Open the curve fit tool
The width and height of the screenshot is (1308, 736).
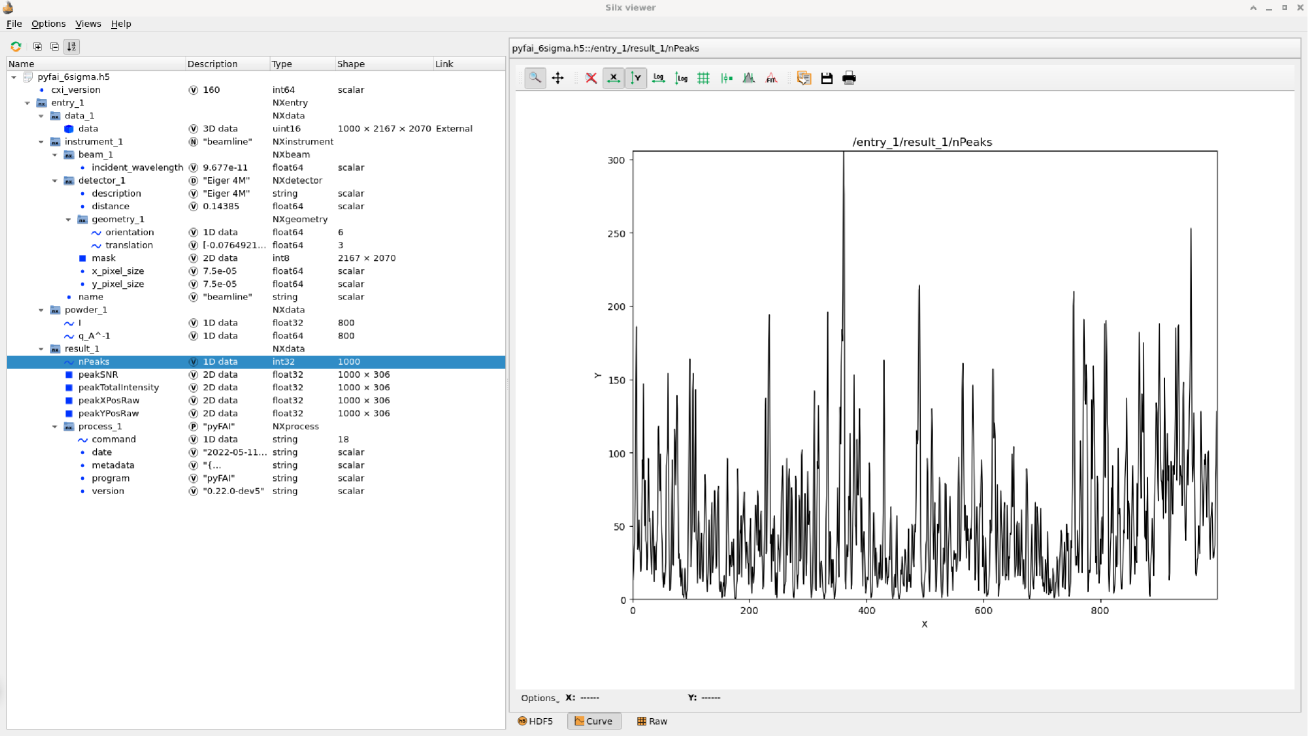click(771, 78)
